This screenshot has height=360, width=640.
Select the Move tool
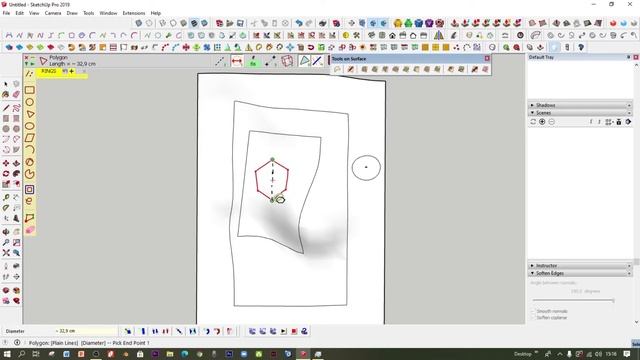click(x=6, y=163)
